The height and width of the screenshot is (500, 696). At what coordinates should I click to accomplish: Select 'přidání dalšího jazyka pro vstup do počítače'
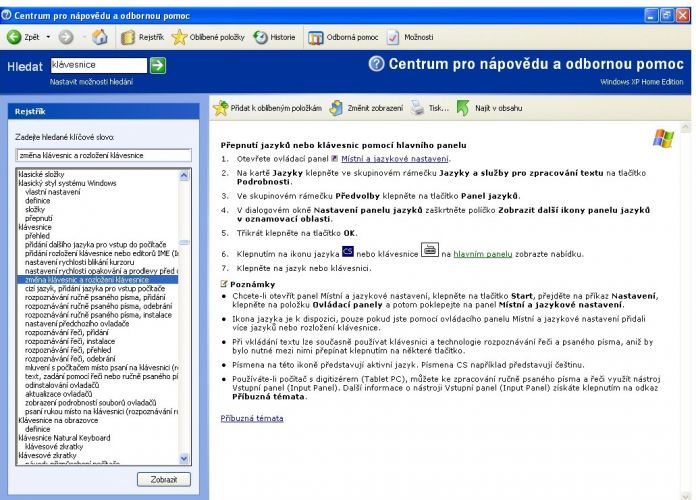95,244
